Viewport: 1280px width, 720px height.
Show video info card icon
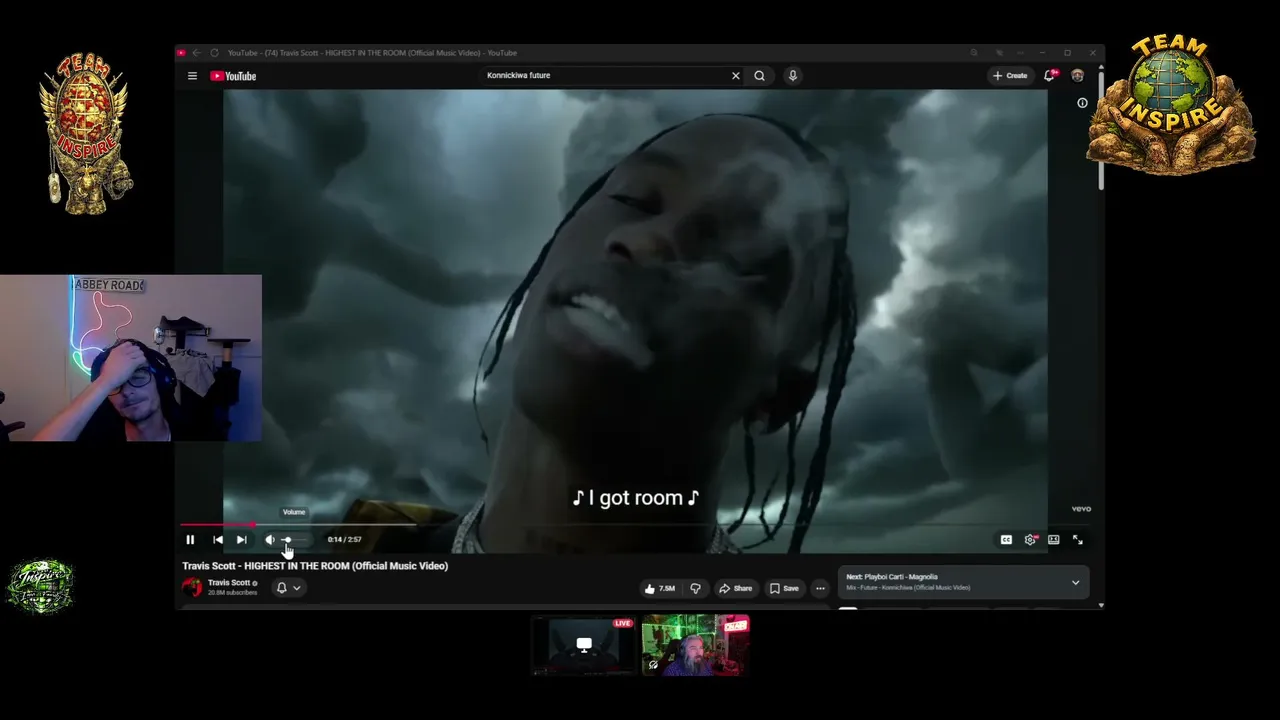pos(1082,103)
